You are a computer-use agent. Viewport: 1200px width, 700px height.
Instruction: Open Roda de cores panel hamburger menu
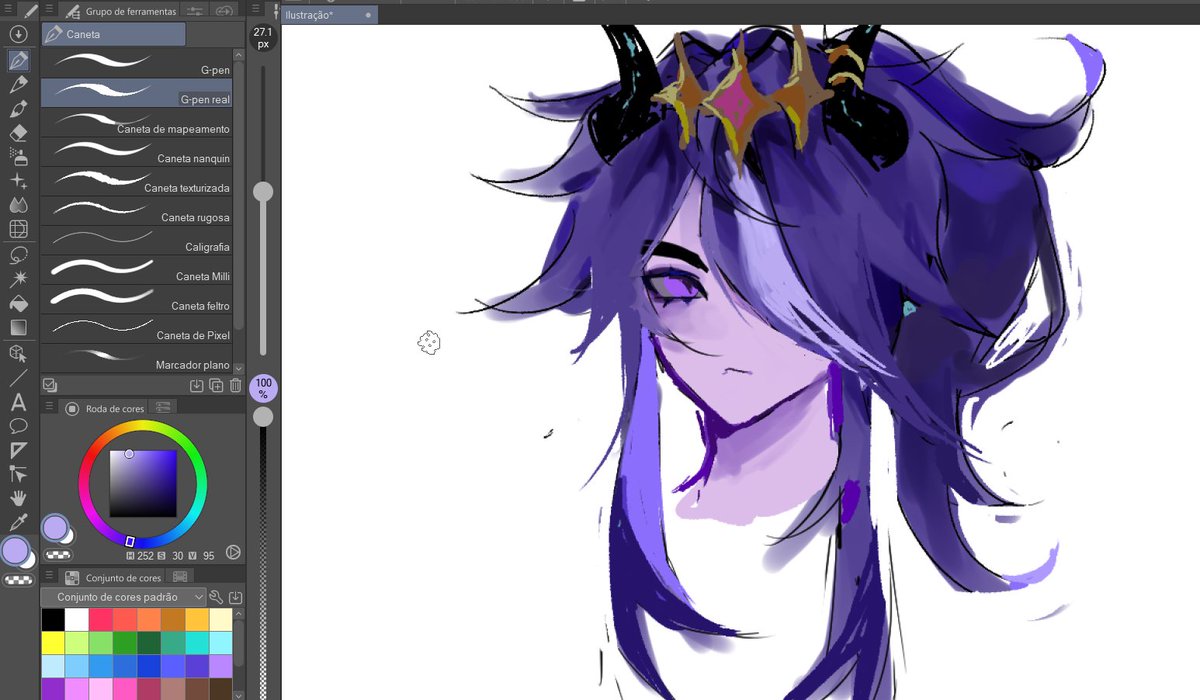(49, 406)
